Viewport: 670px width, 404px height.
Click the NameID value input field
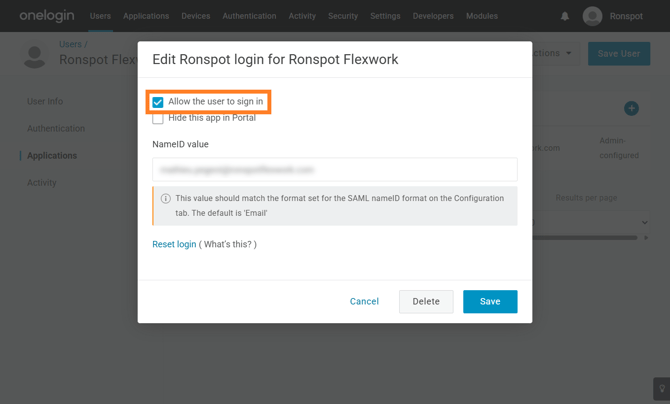tap(335, 170)
